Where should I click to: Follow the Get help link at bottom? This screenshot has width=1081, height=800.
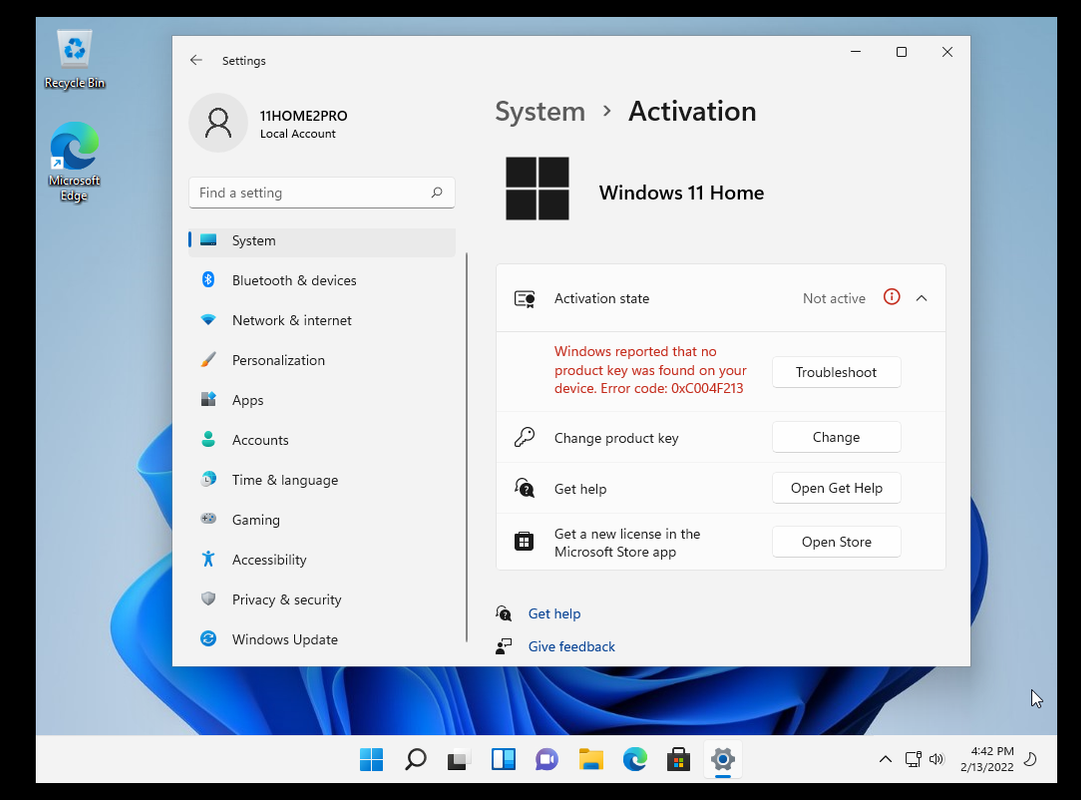click(x=554, y=614)
